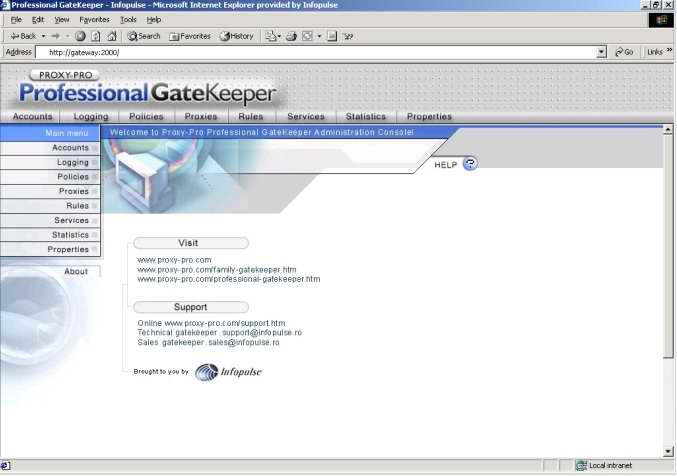Open the File menu
Viewport: 677px width, 476px height.
[x=16, y=20]
